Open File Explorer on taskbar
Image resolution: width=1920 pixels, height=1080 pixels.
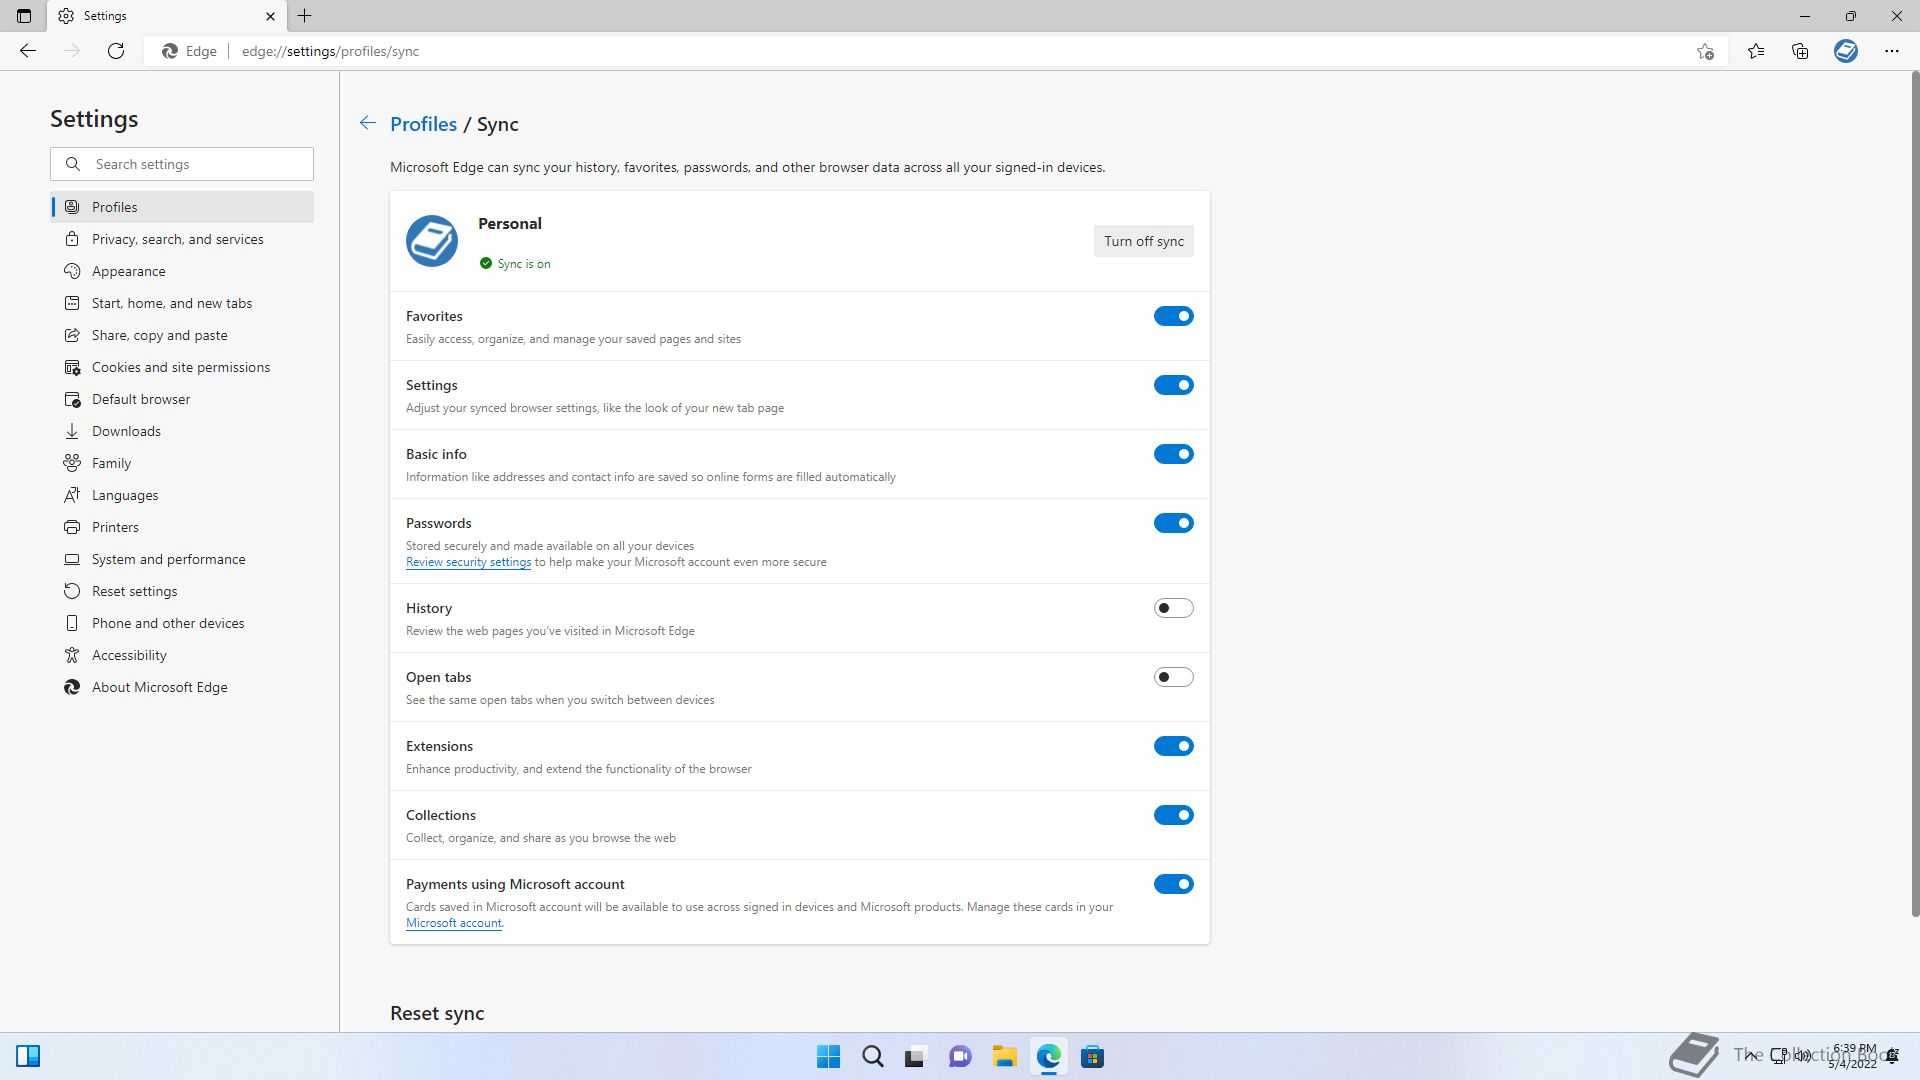tap(1004, 1057)
